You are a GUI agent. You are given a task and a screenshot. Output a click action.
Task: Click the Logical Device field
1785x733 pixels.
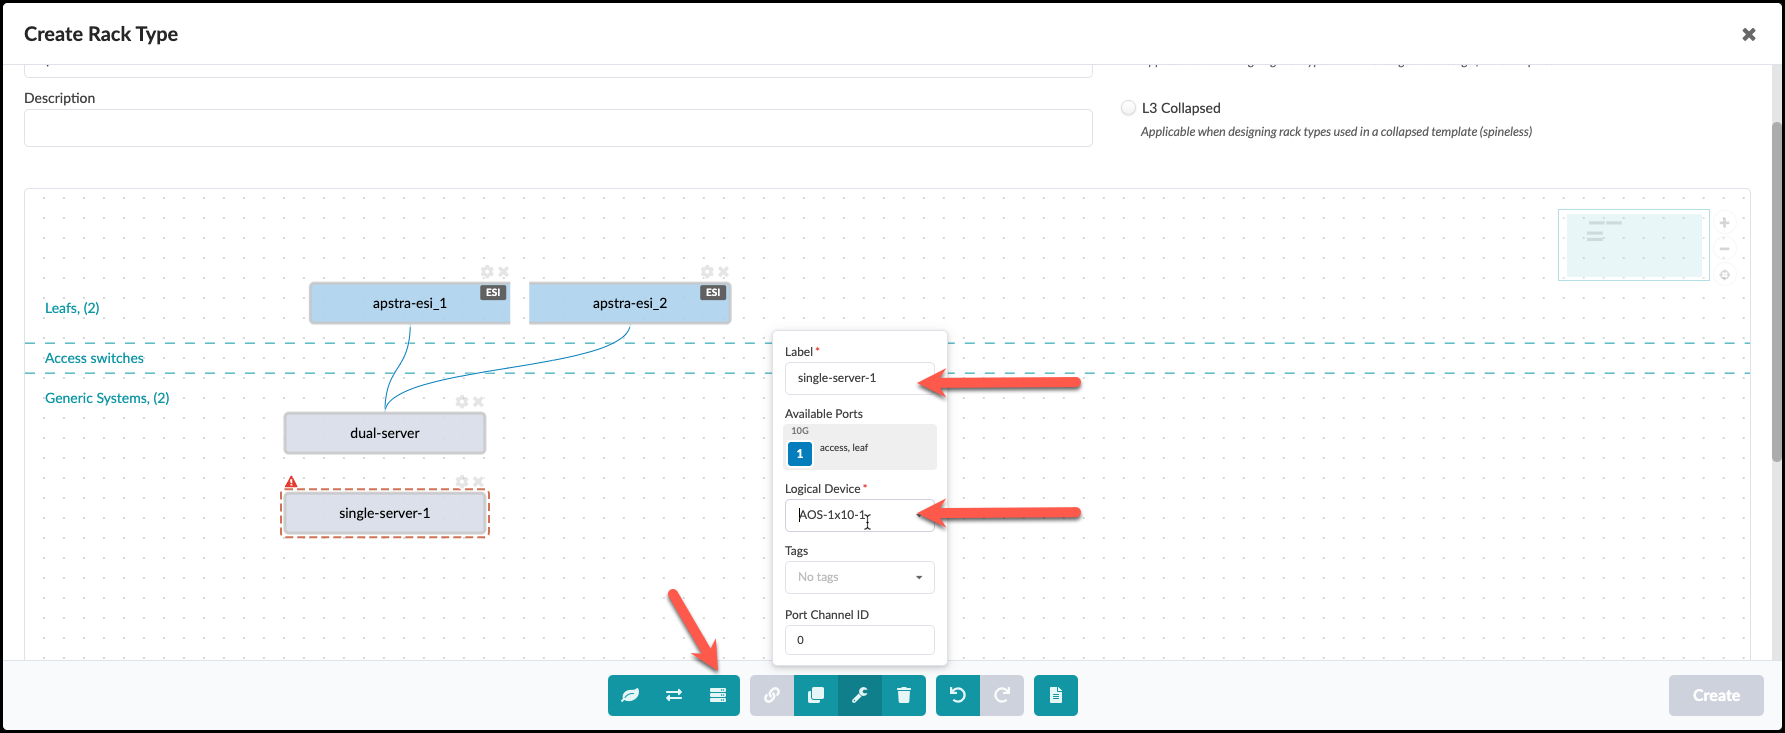[859, 515]
